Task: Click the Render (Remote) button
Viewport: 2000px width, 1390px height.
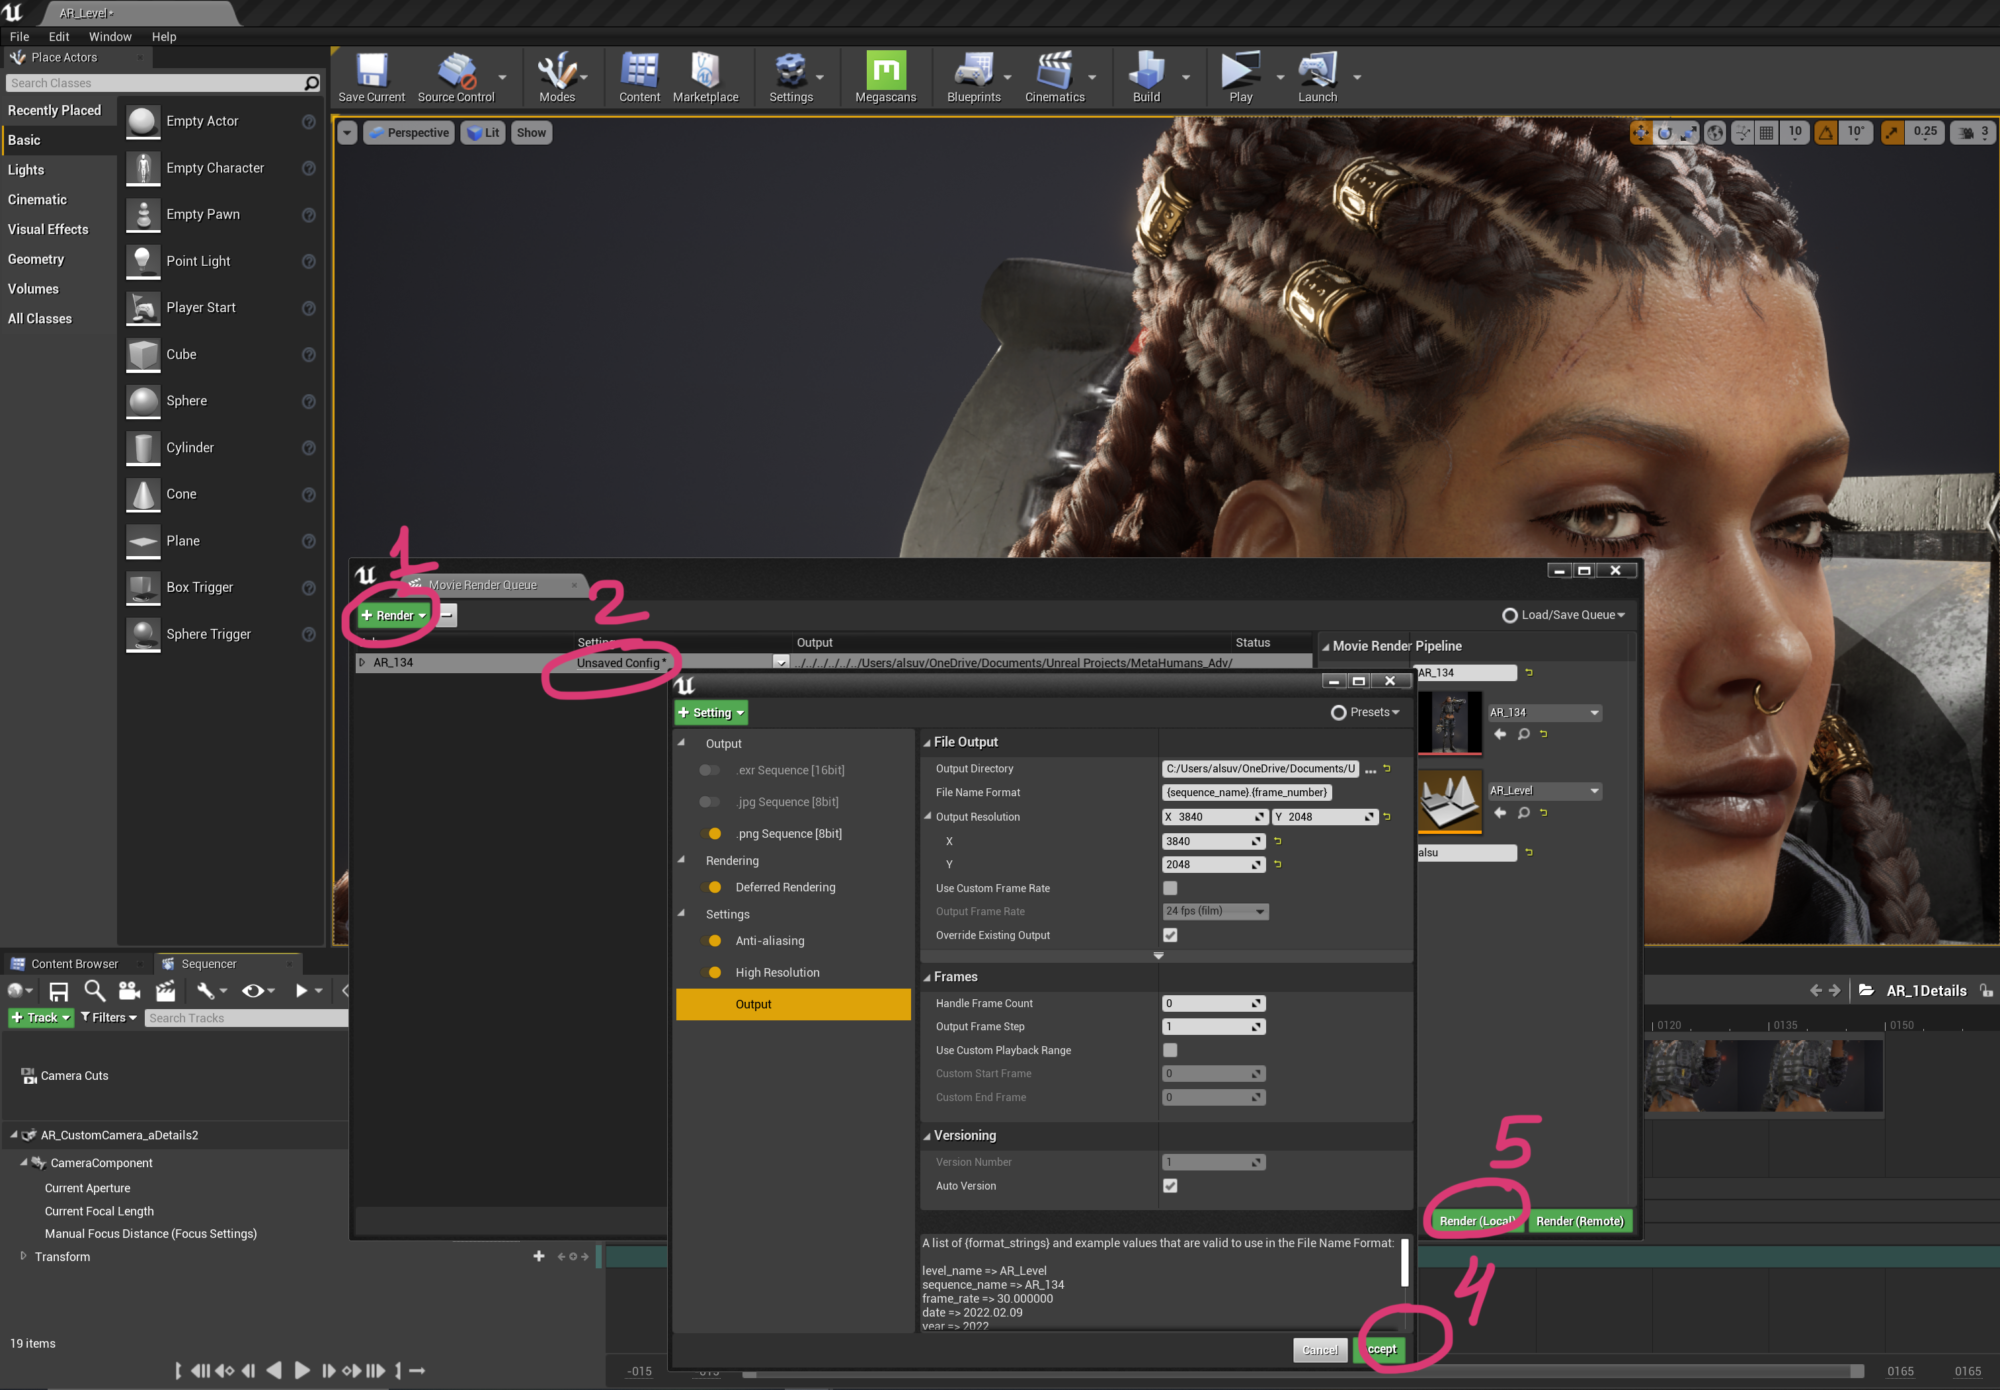Action: (1579, 1221)
